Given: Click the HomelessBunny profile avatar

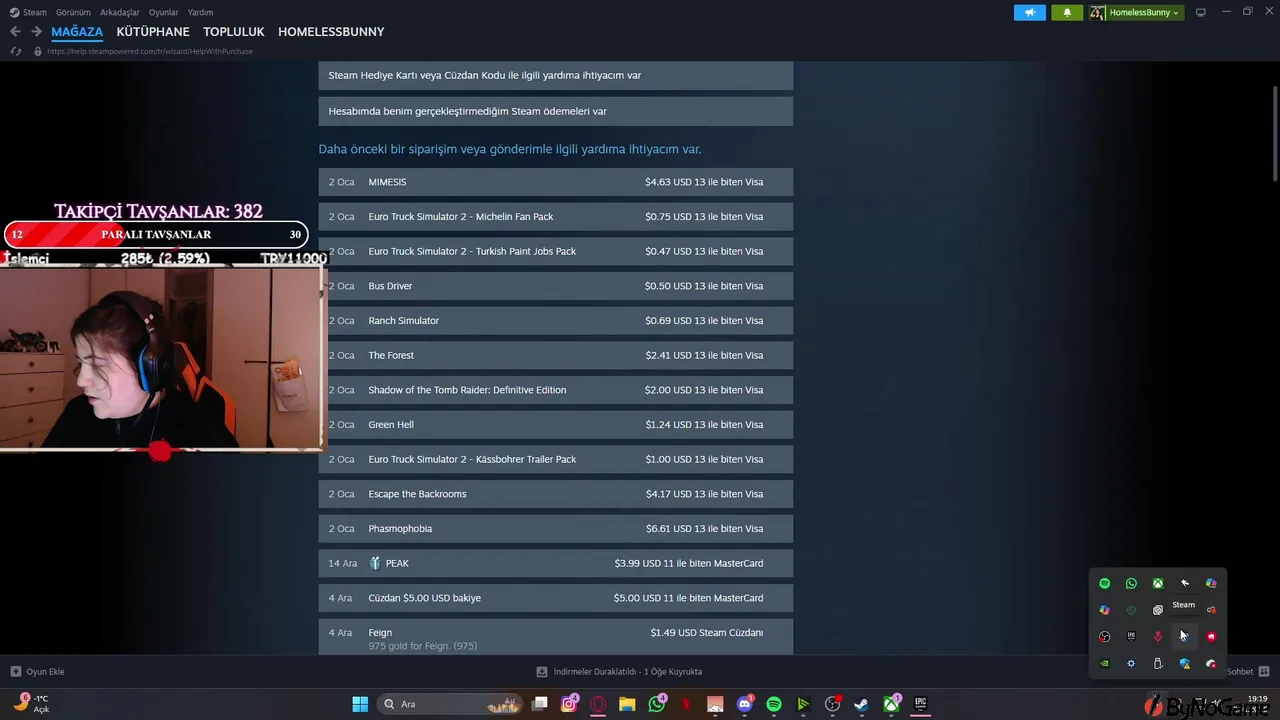Looking at the screenshot, I should point(1097,12).
